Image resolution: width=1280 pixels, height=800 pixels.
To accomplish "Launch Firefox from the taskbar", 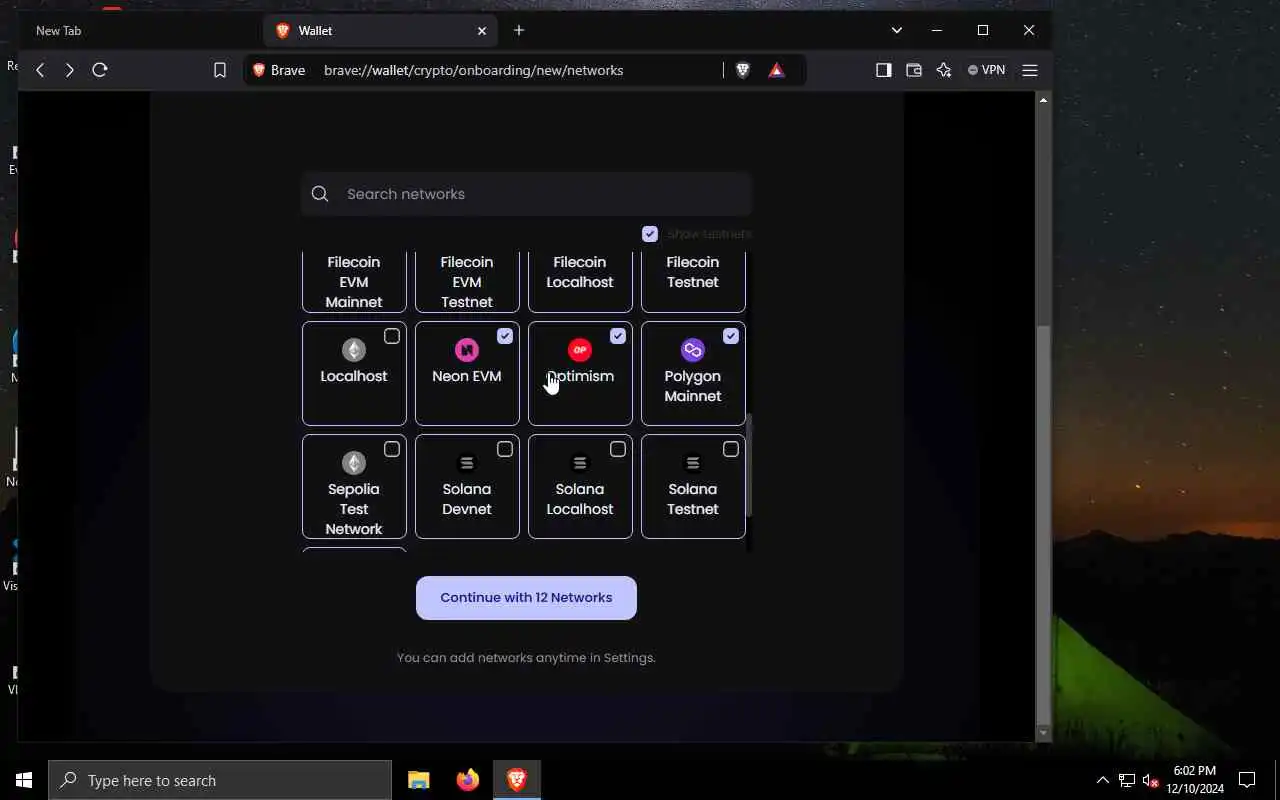I will pos(468,780).
